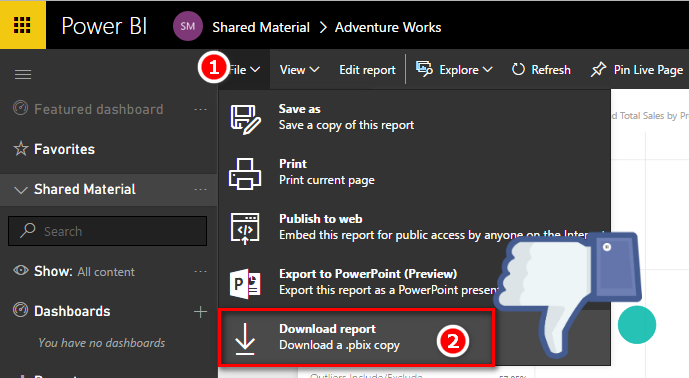This screenshot has height=378, width=689.
Task: Open Shared Material breadcrumb link
Action: 261,27
